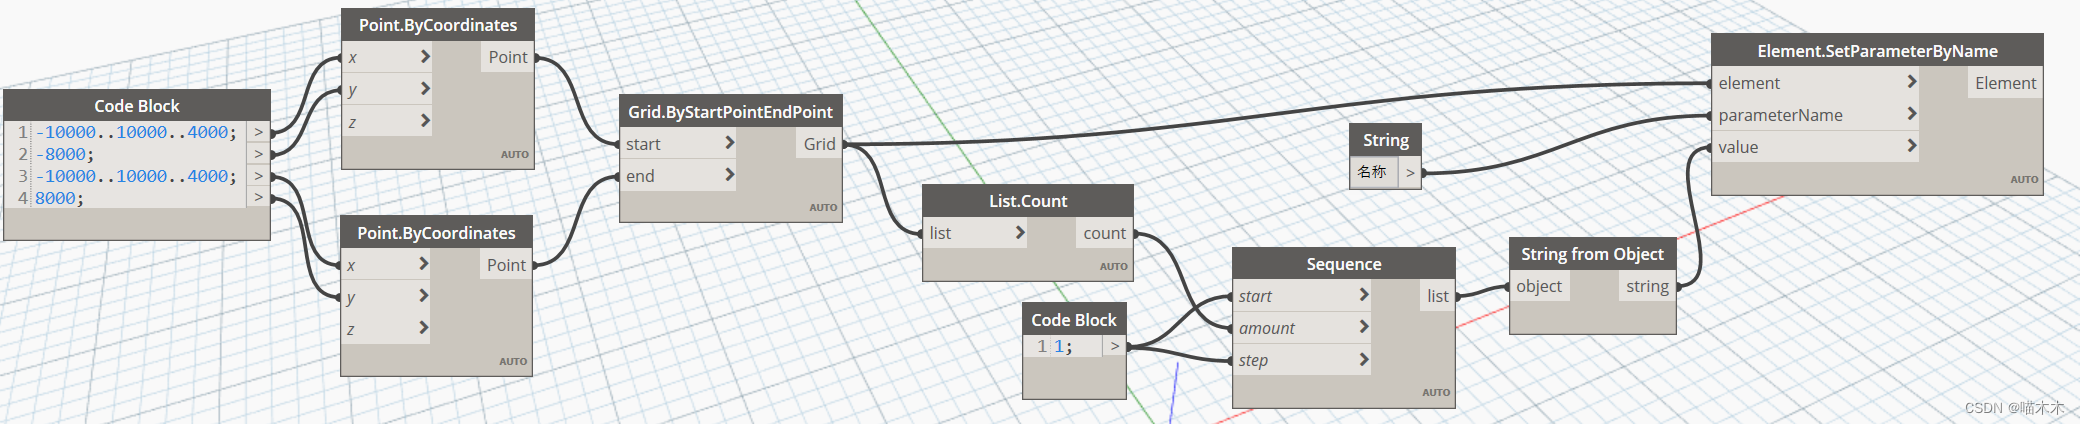2080x424 pixels.
Task: Click Point output port wired to Grid end
Action: 506,265
